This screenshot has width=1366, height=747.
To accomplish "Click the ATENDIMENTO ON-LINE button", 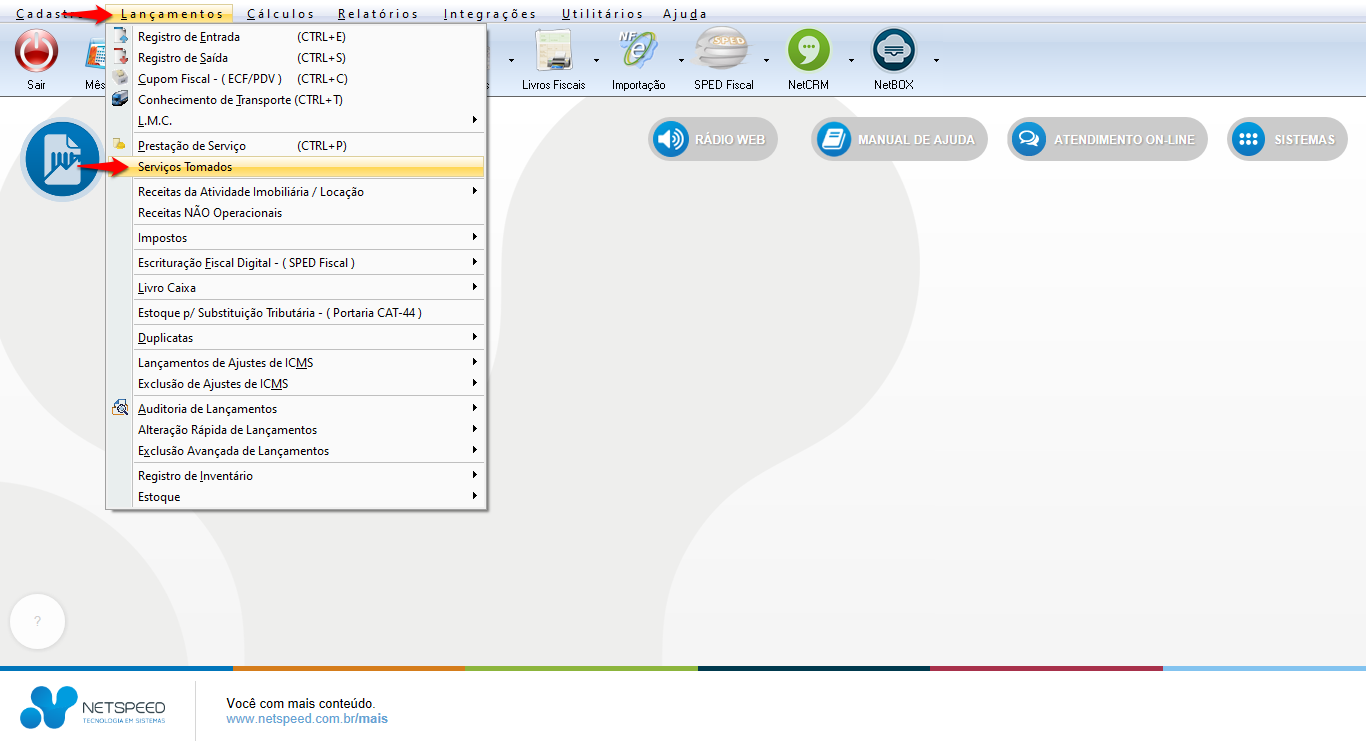I will (x=1107, y=139).
